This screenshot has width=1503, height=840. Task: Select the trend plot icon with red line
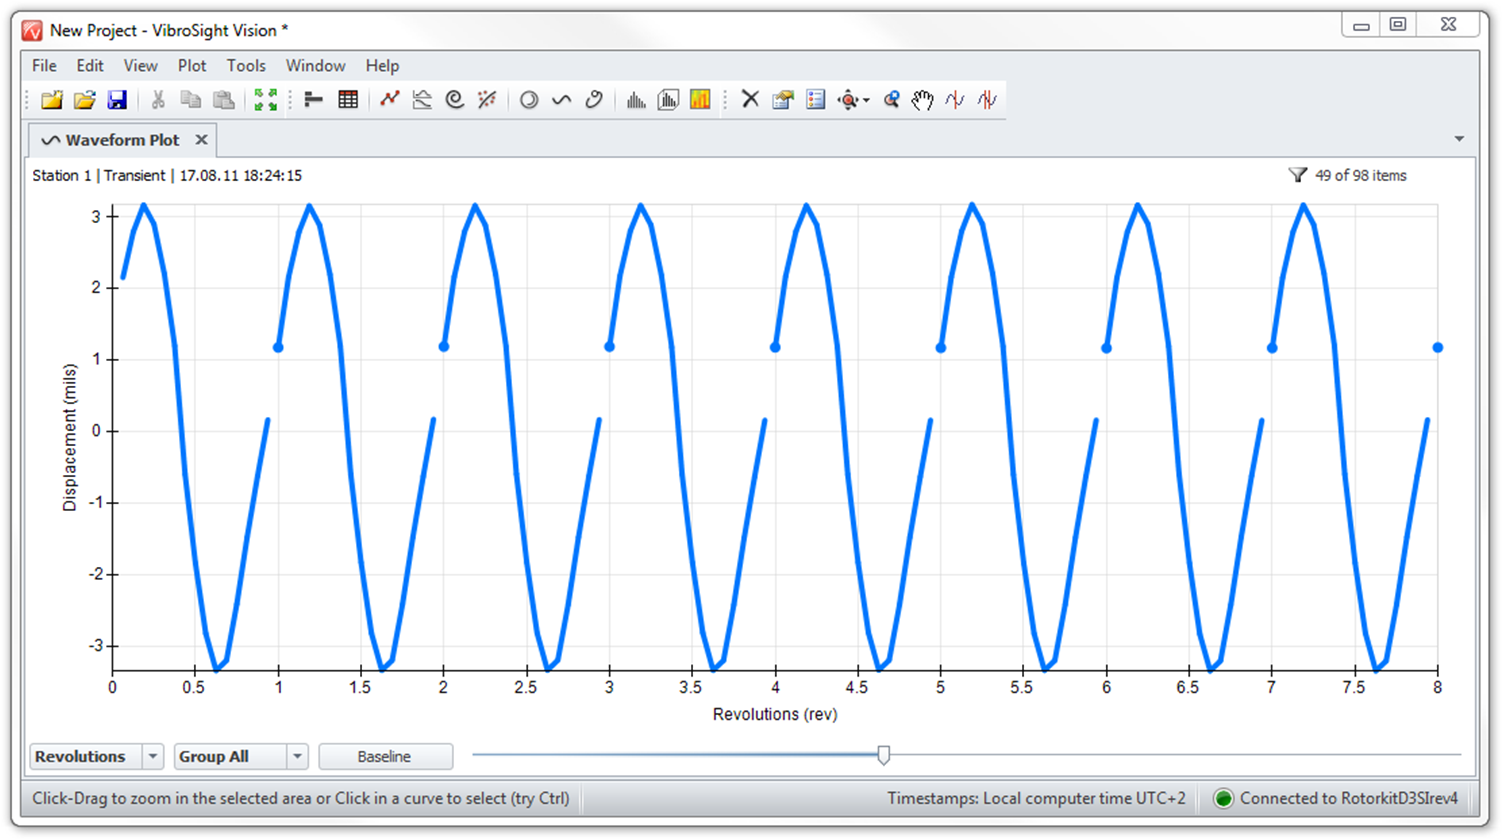click(390, 100)
